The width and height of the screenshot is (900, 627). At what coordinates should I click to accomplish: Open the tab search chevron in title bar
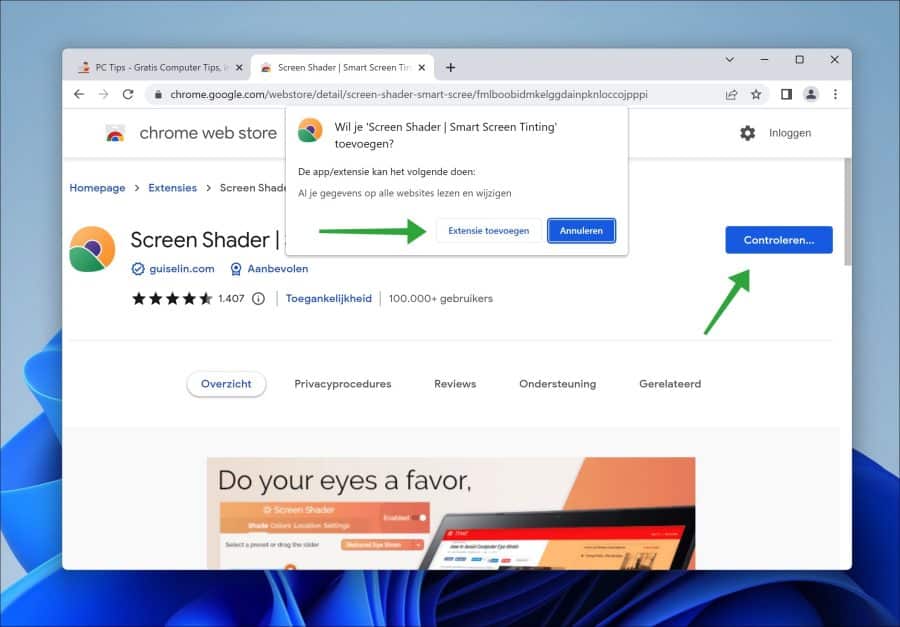[x=730, y=60]
